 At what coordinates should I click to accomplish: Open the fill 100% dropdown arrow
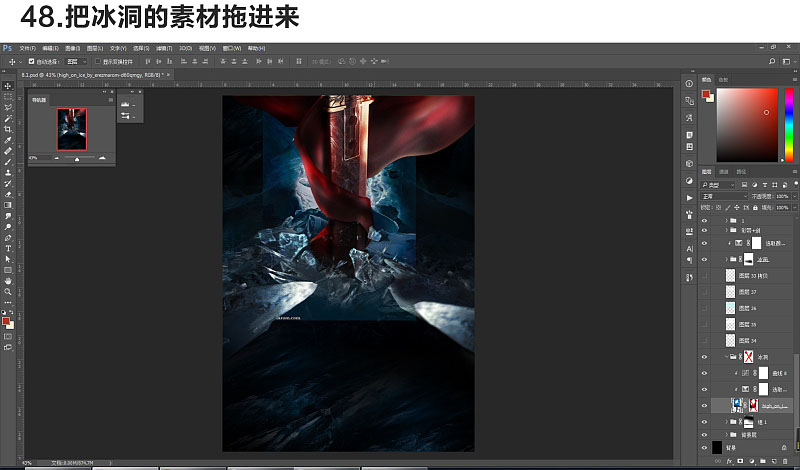(x=794, y=208)
